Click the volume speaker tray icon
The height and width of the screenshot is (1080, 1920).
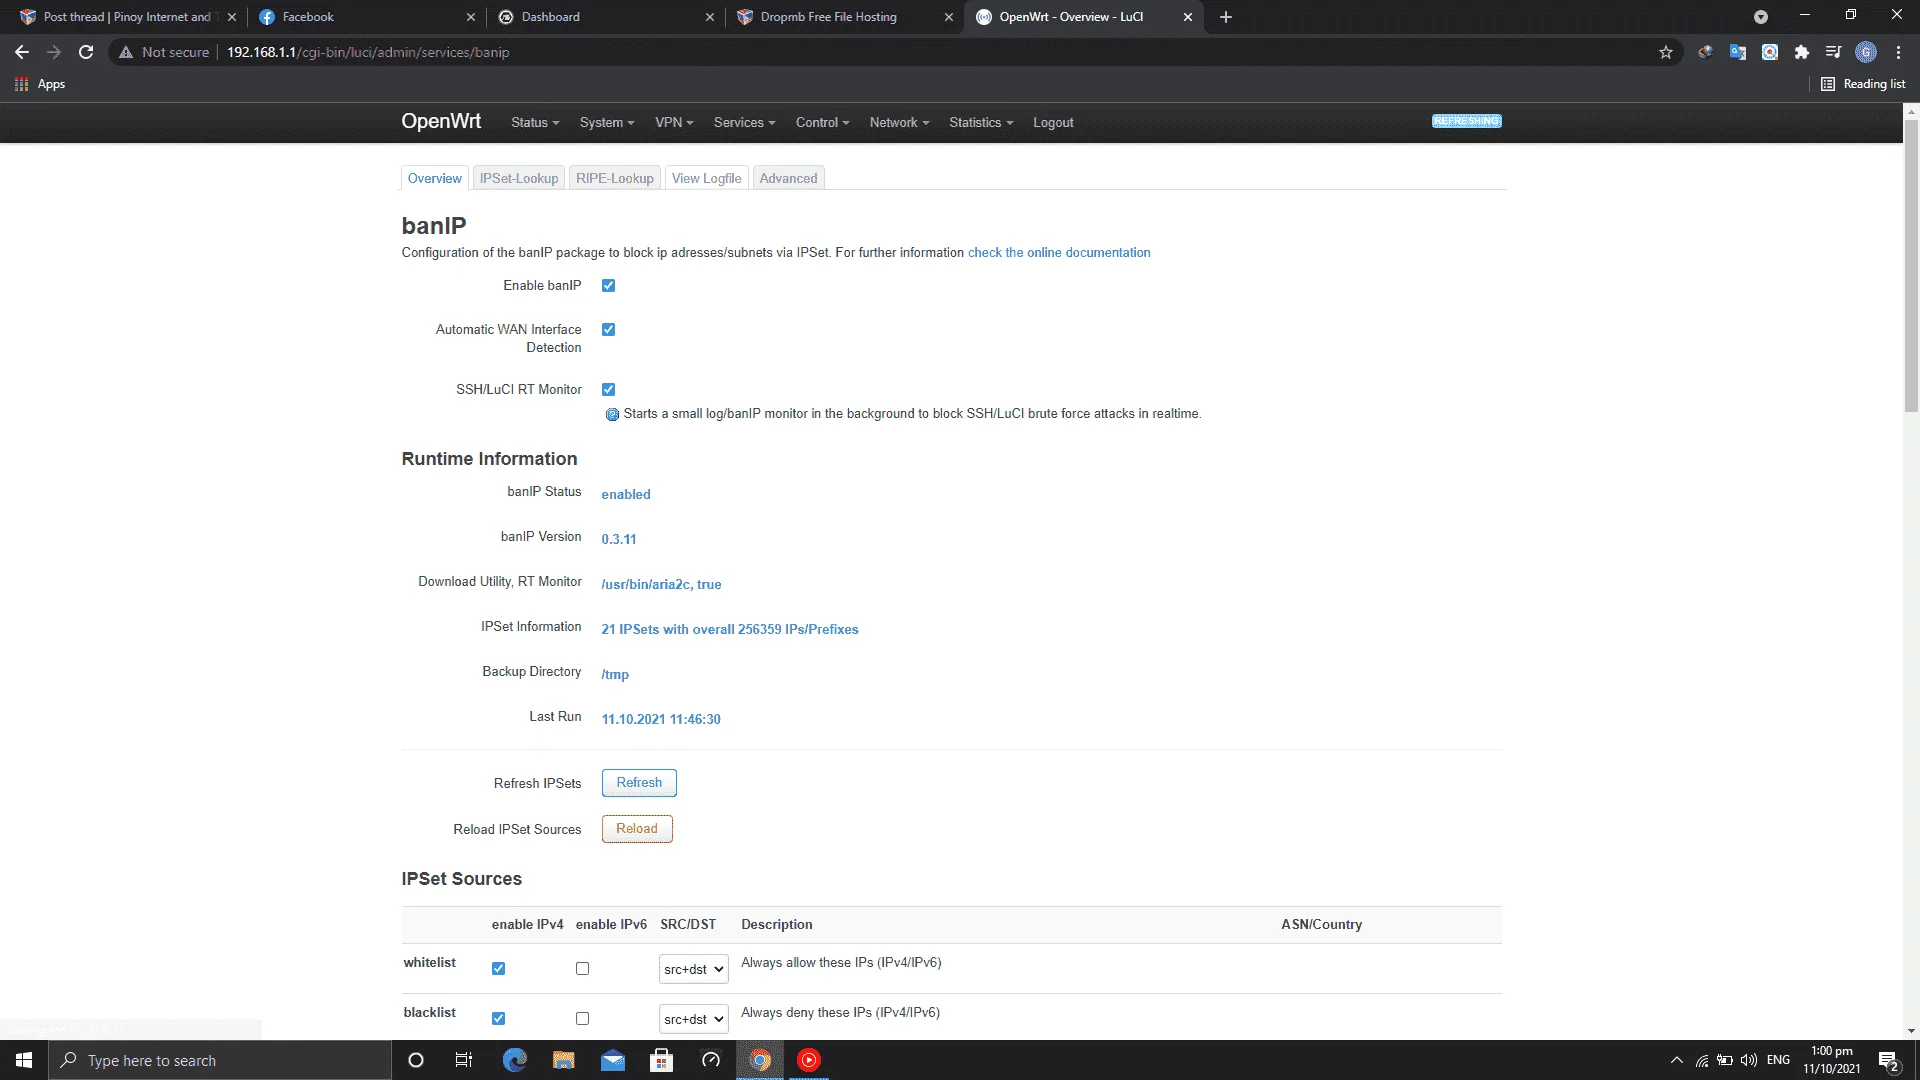[1749, 1060]
